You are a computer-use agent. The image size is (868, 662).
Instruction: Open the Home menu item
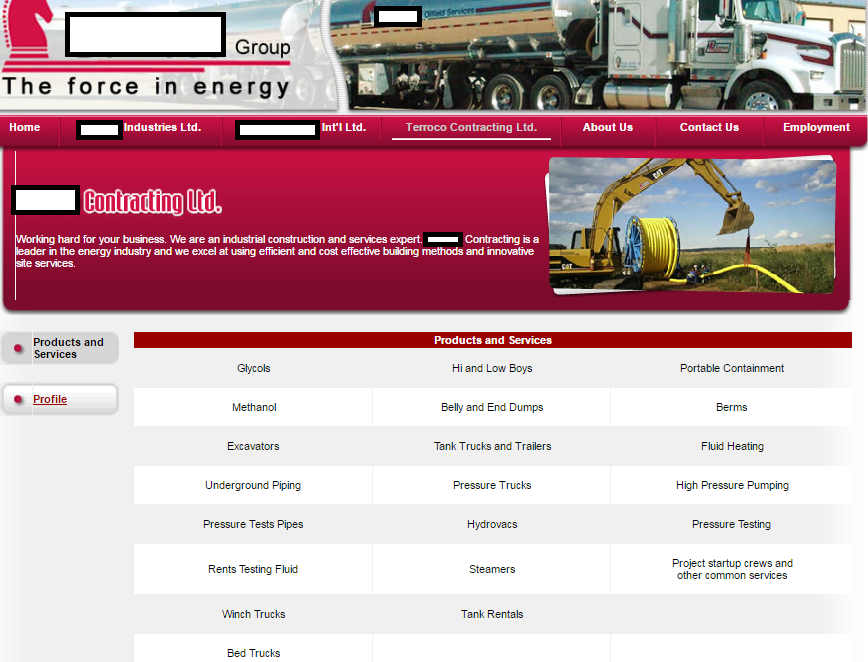pyautogui.click(x=24, y=127)
